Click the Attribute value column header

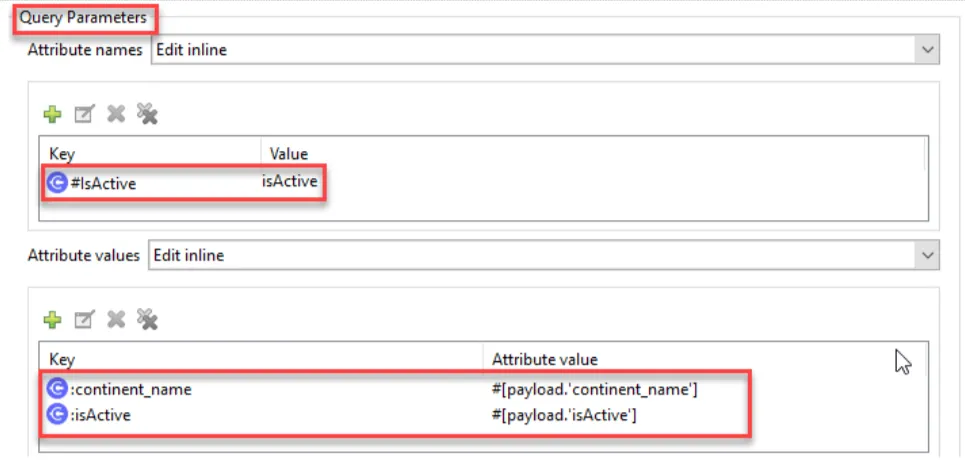click(x=545, y=359)
